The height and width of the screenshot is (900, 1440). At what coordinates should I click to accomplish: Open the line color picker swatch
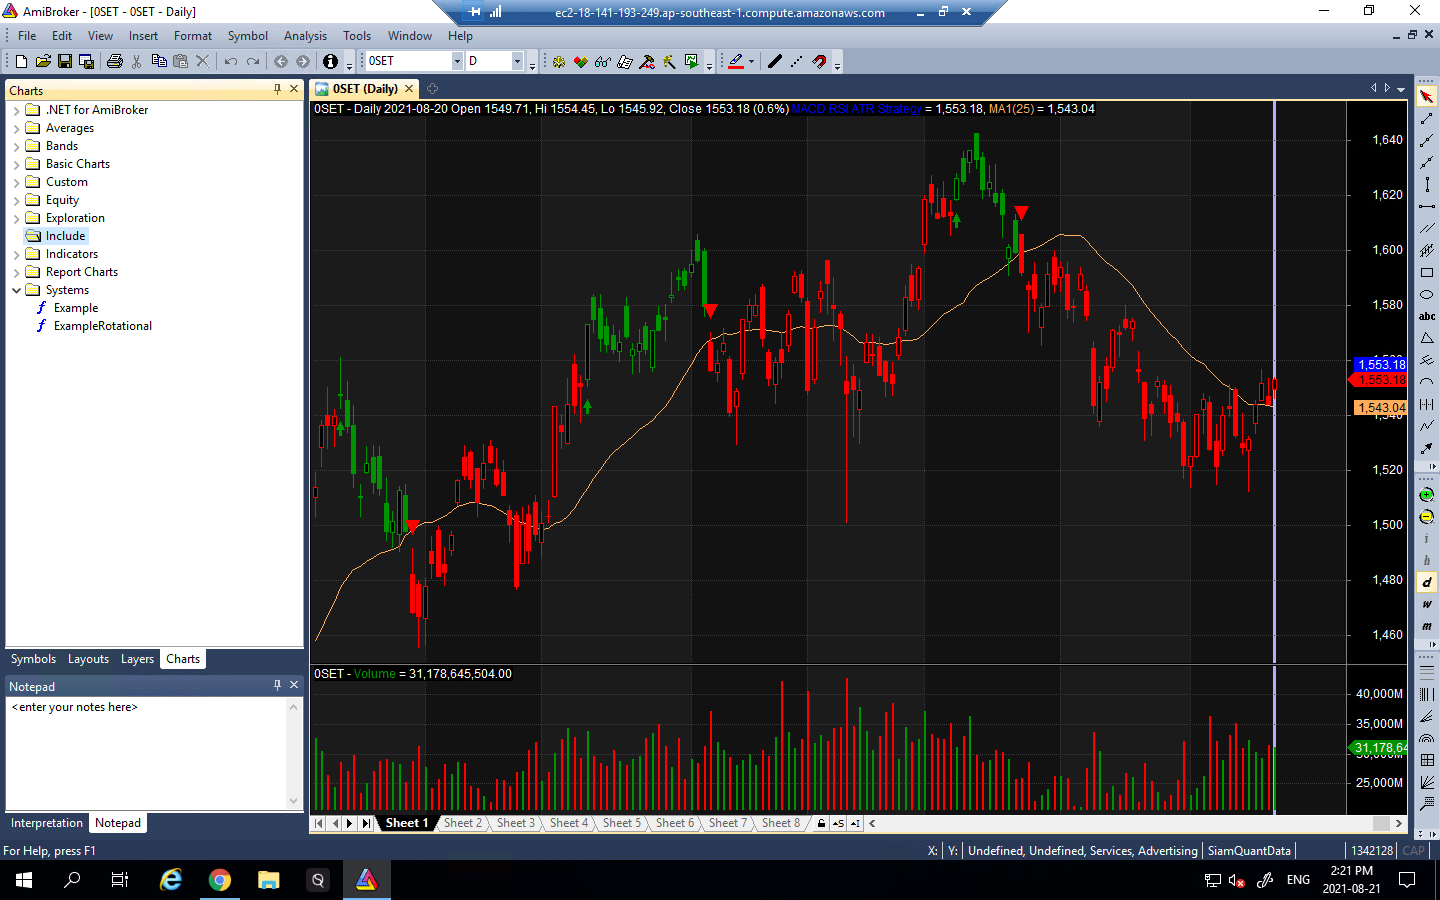[x=736, y=62]
